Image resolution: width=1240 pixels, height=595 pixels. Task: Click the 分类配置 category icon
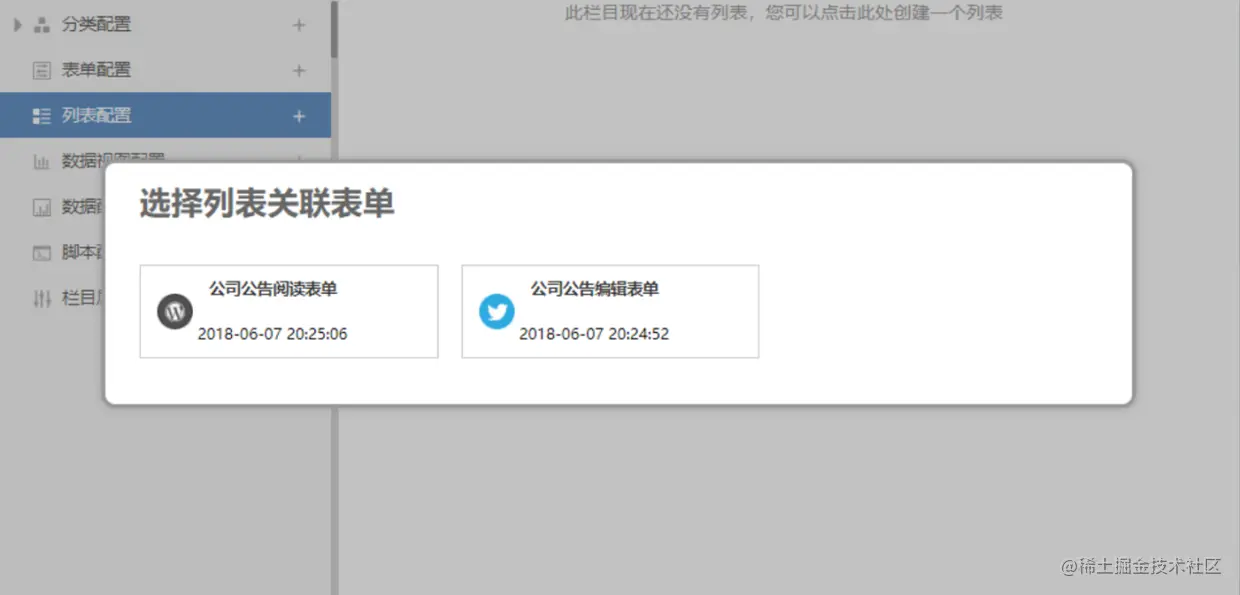tap(42, 25)
